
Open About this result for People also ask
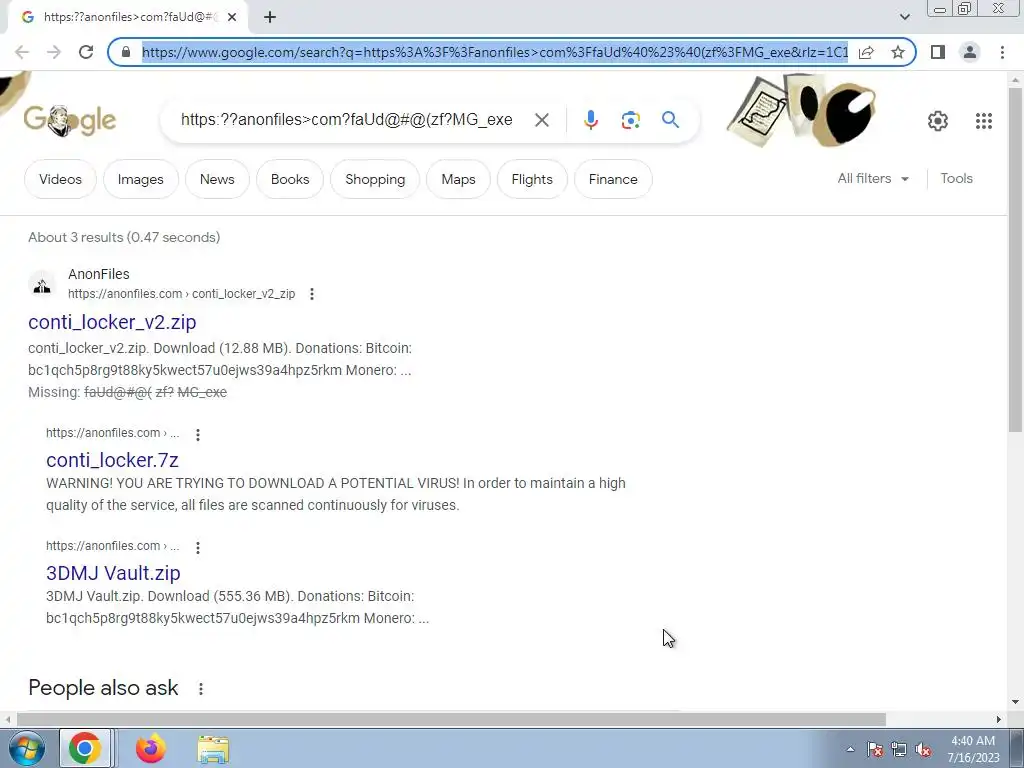[200, 688]
